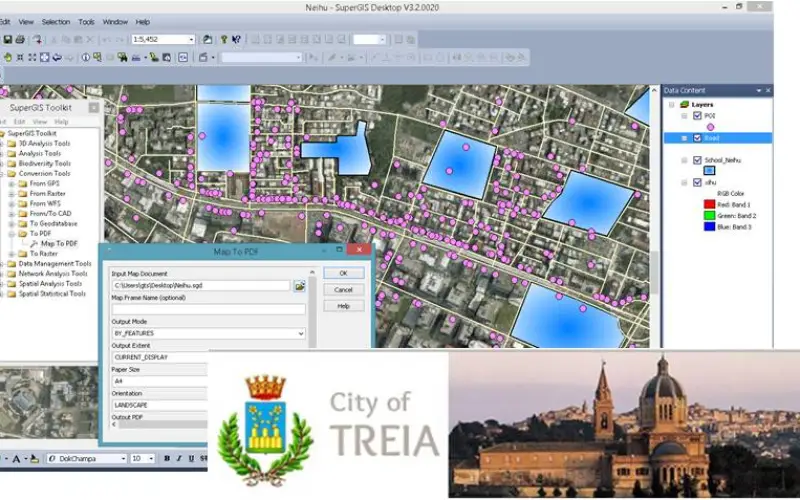The height and width of the screenshot is (500, 800).
Task: Open the SuperGIS Toolkit View menu
Action: (40, 122)
